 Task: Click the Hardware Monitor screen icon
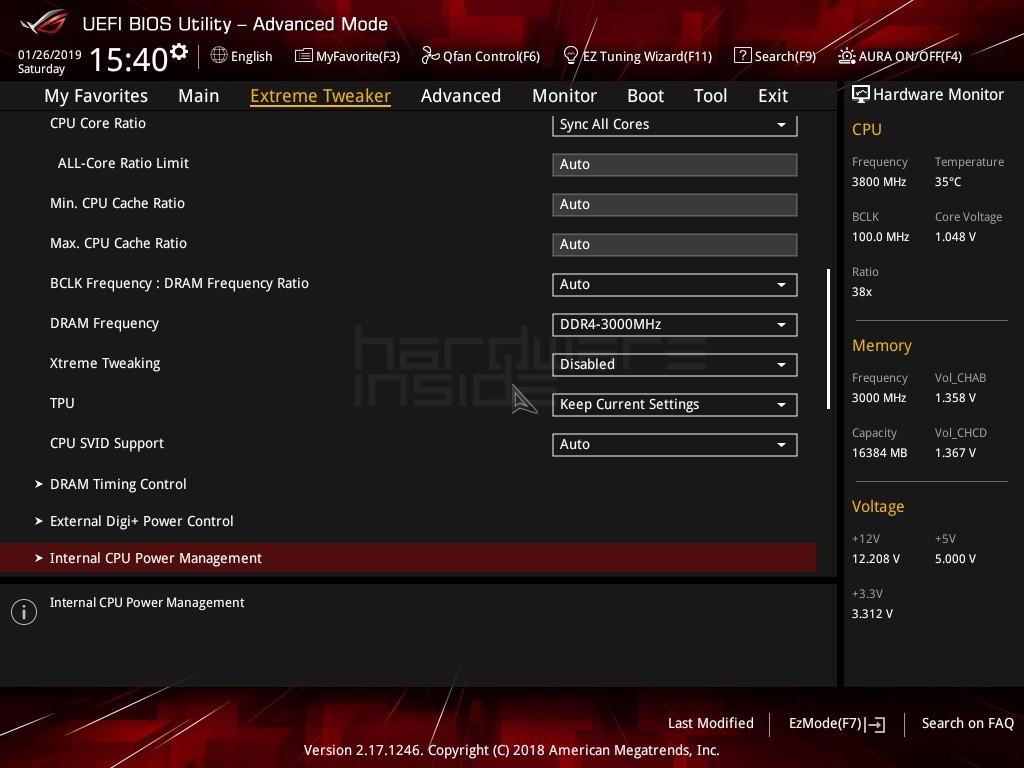[x=861, y=94]
